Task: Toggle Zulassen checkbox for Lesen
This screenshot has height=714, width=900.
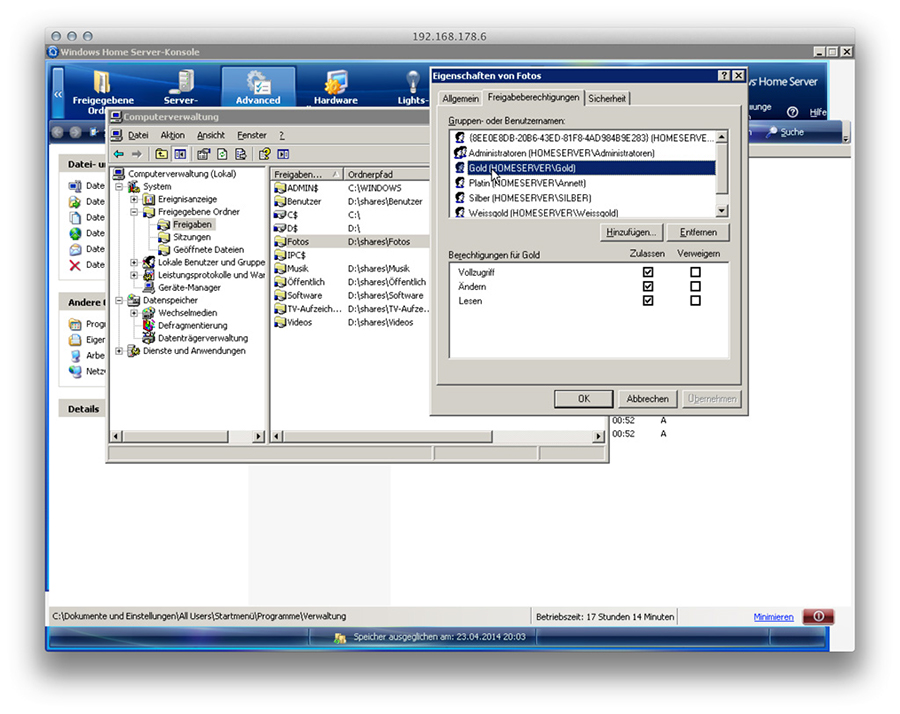Action: (648, 301)
